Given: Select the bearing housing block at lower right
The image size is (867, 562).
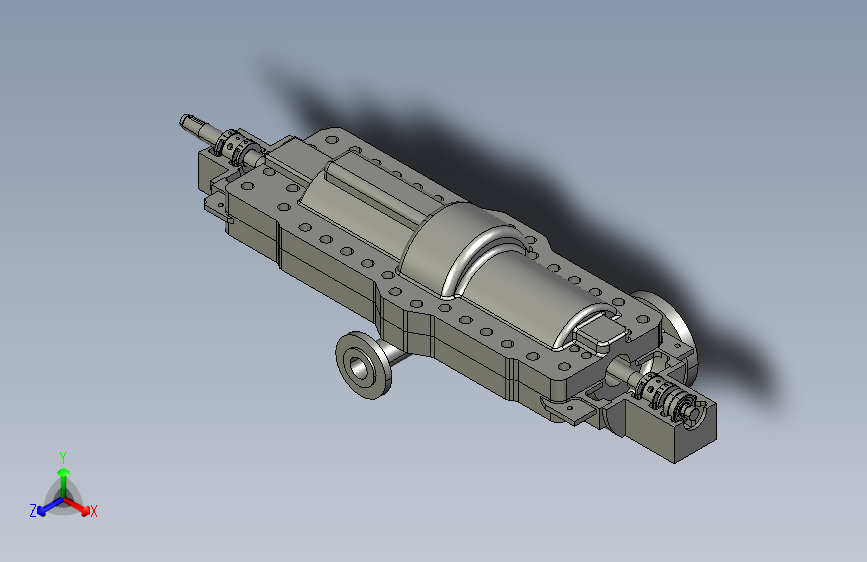Looking at the screenshot, I should pyautogui.click(x=670, y=425).
